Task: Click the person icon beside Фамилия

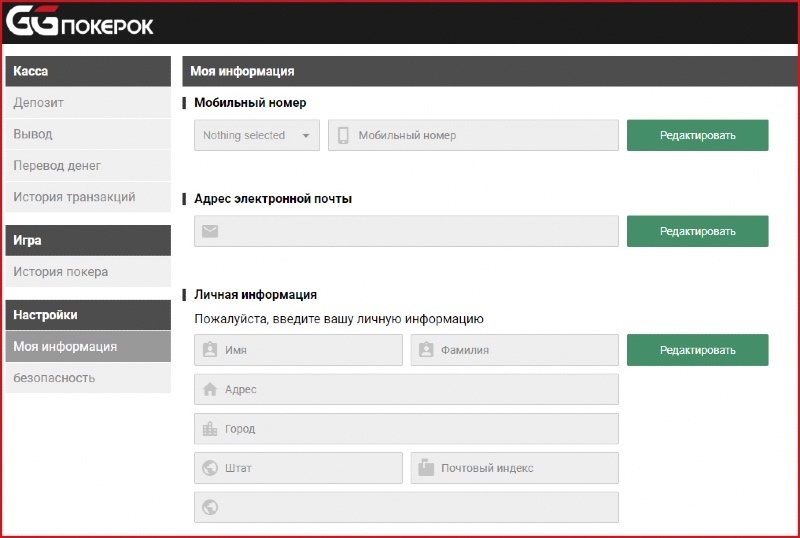Action: tap(426, 350)
